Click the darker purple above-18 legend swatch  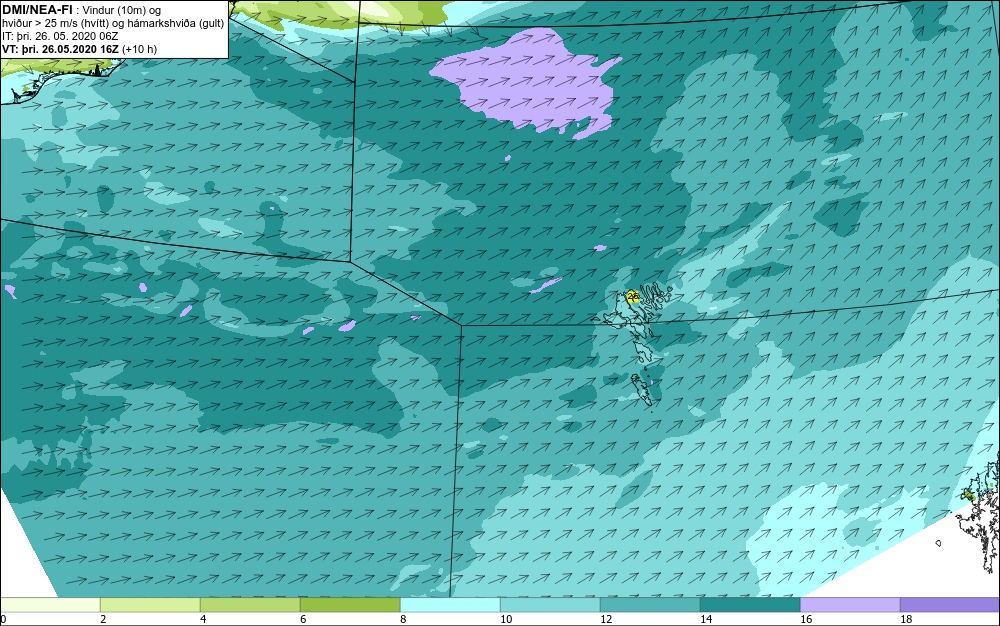[950, 605]
